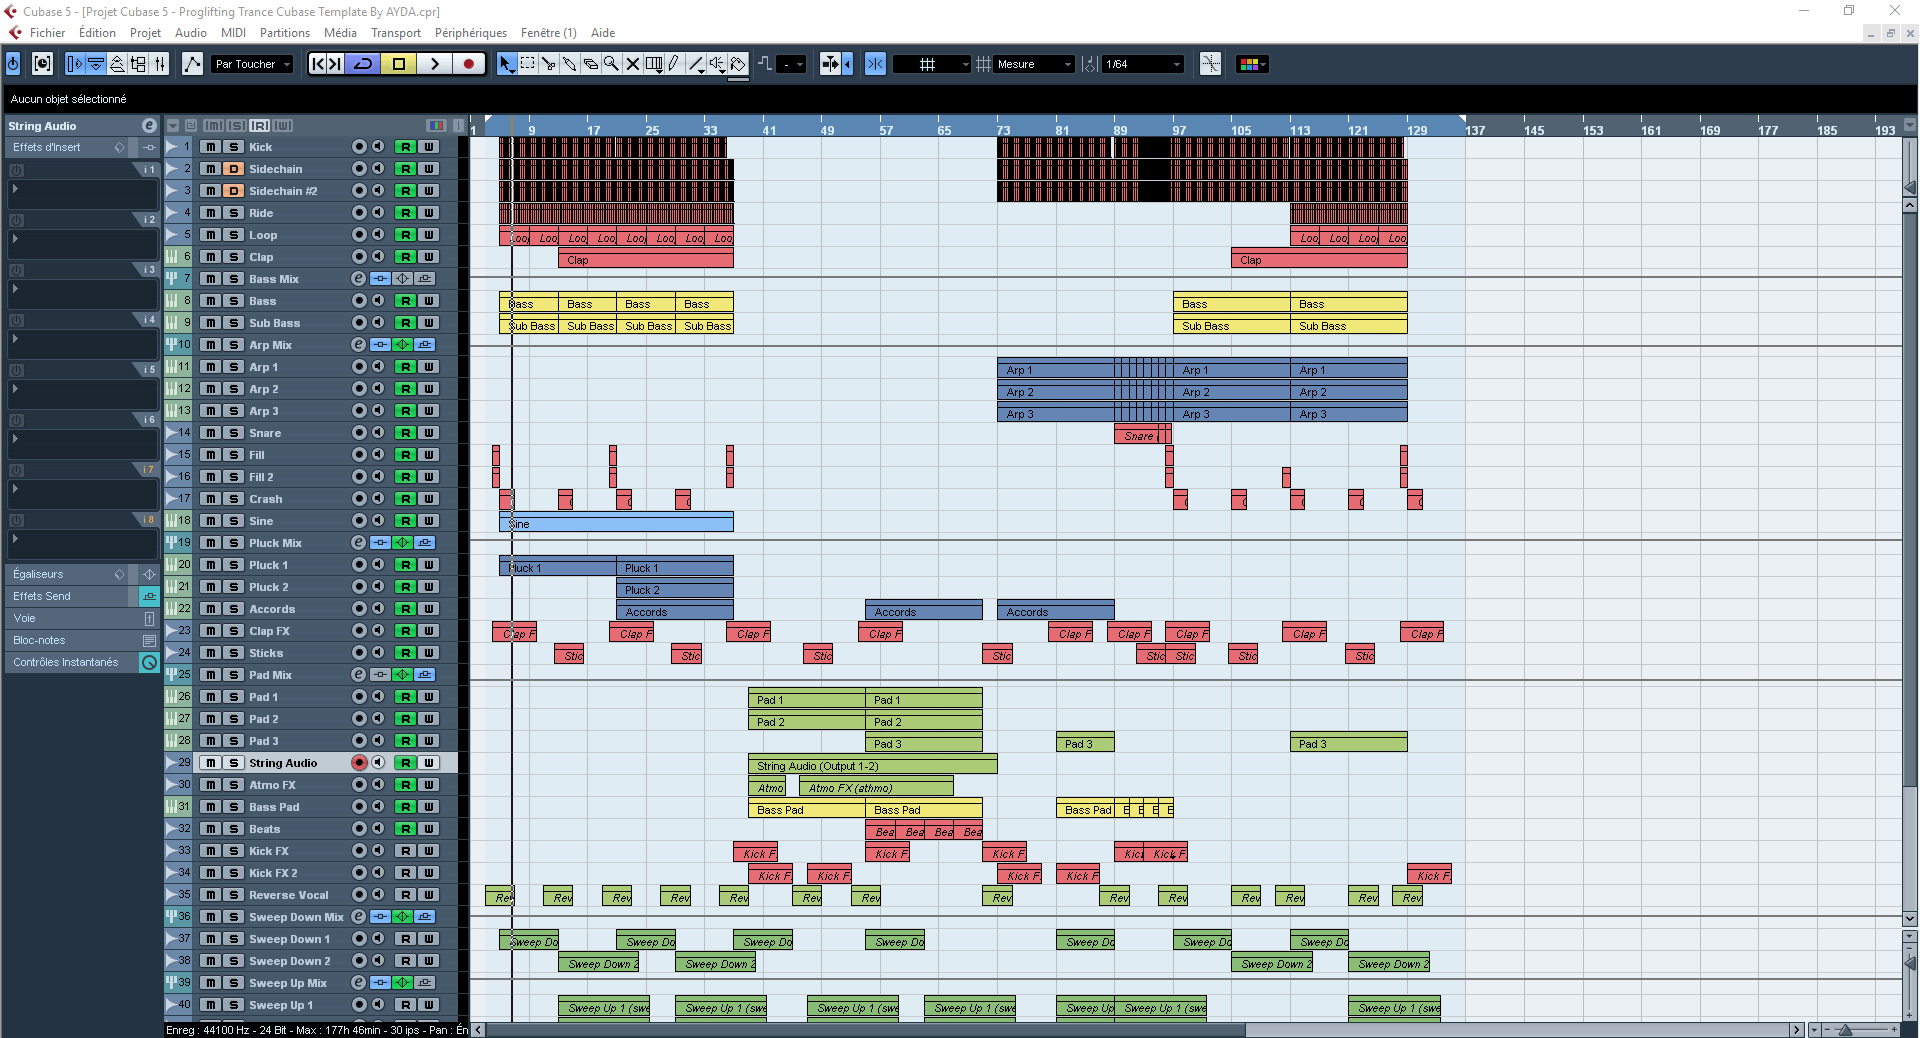The height and width of the screenshot is (1038, 1920).
Task: Open the Périphériques menu
Action: (471, 33)
